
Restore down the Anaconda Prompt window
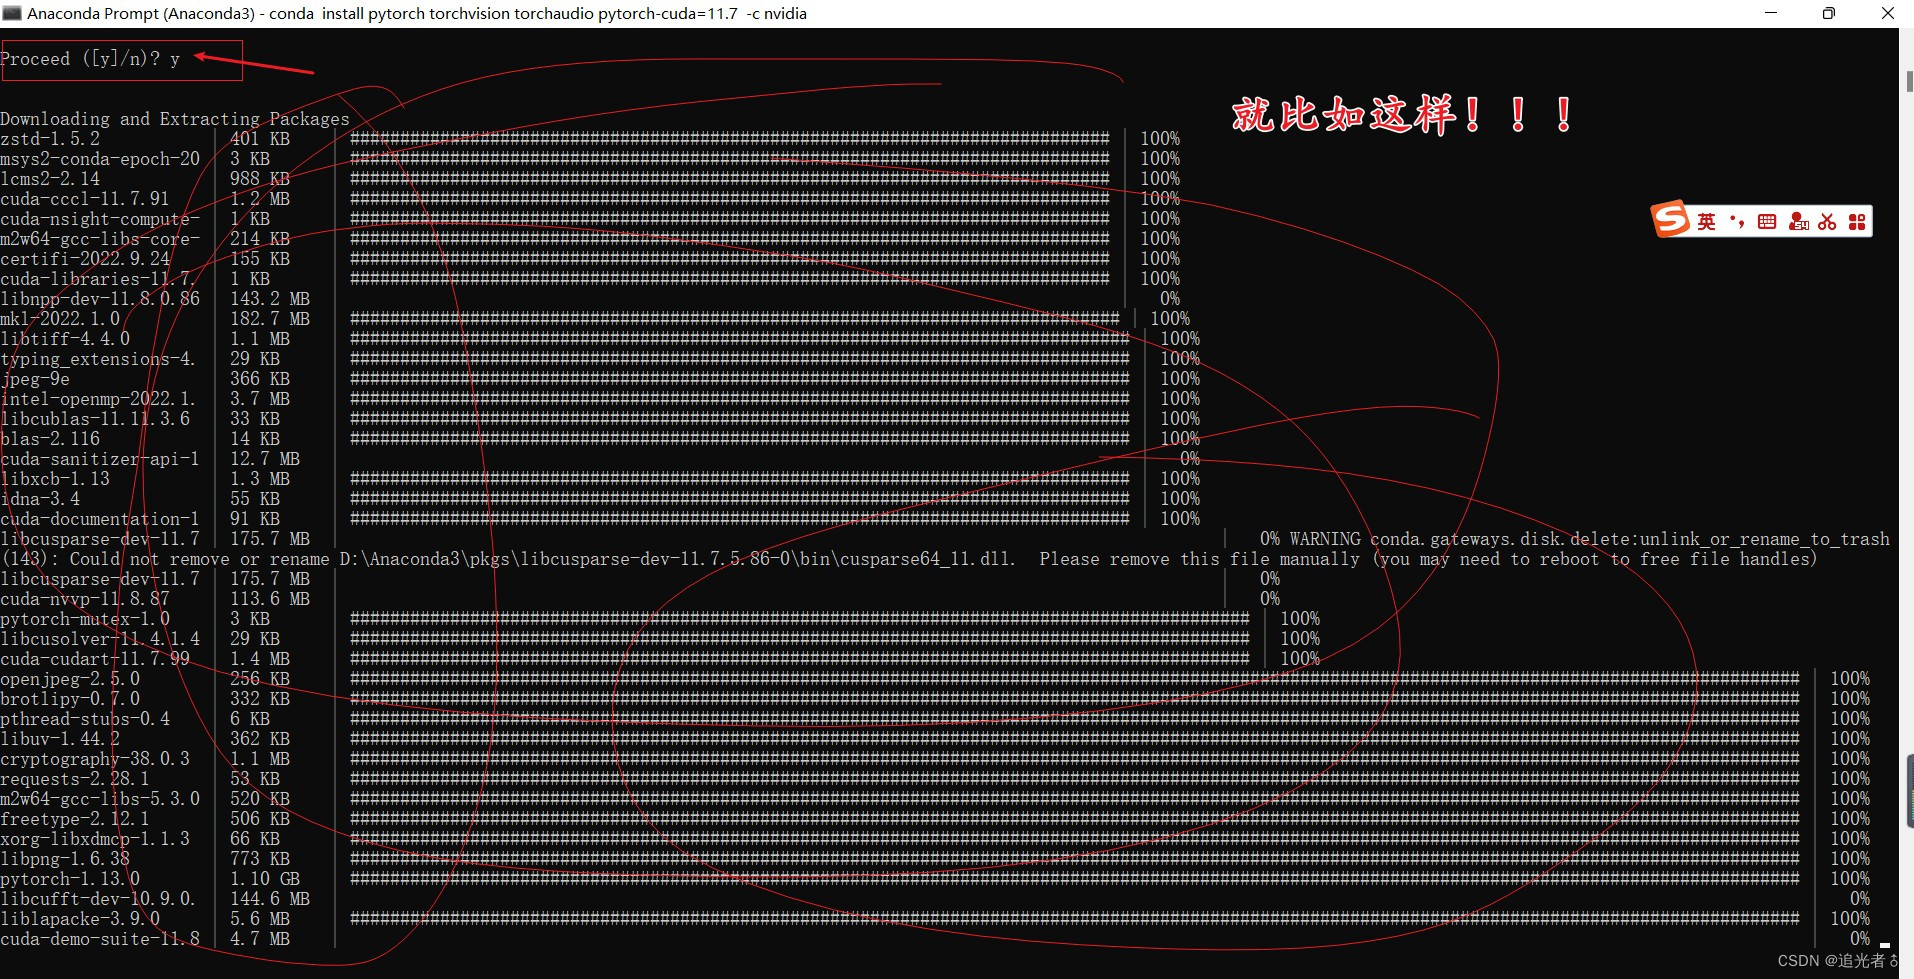(x=1829, y=13)
